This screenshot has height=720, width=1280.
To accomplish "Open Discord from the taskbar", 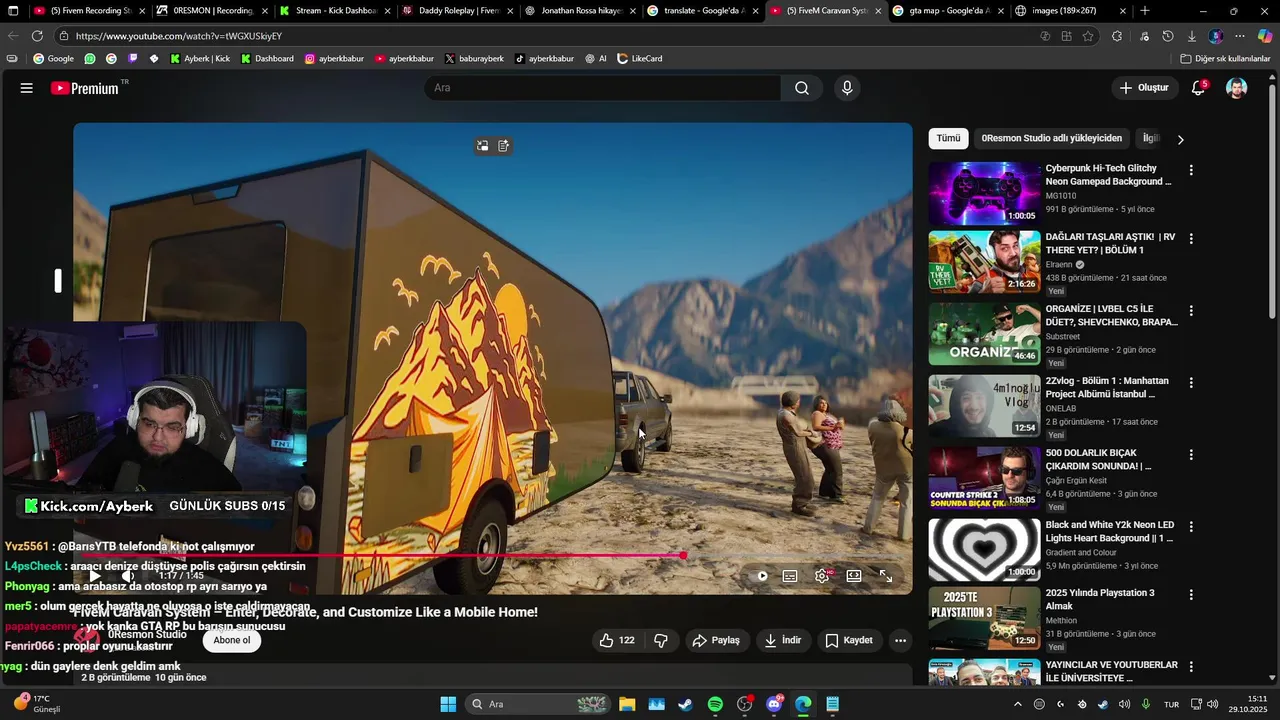I will point(774,704).
